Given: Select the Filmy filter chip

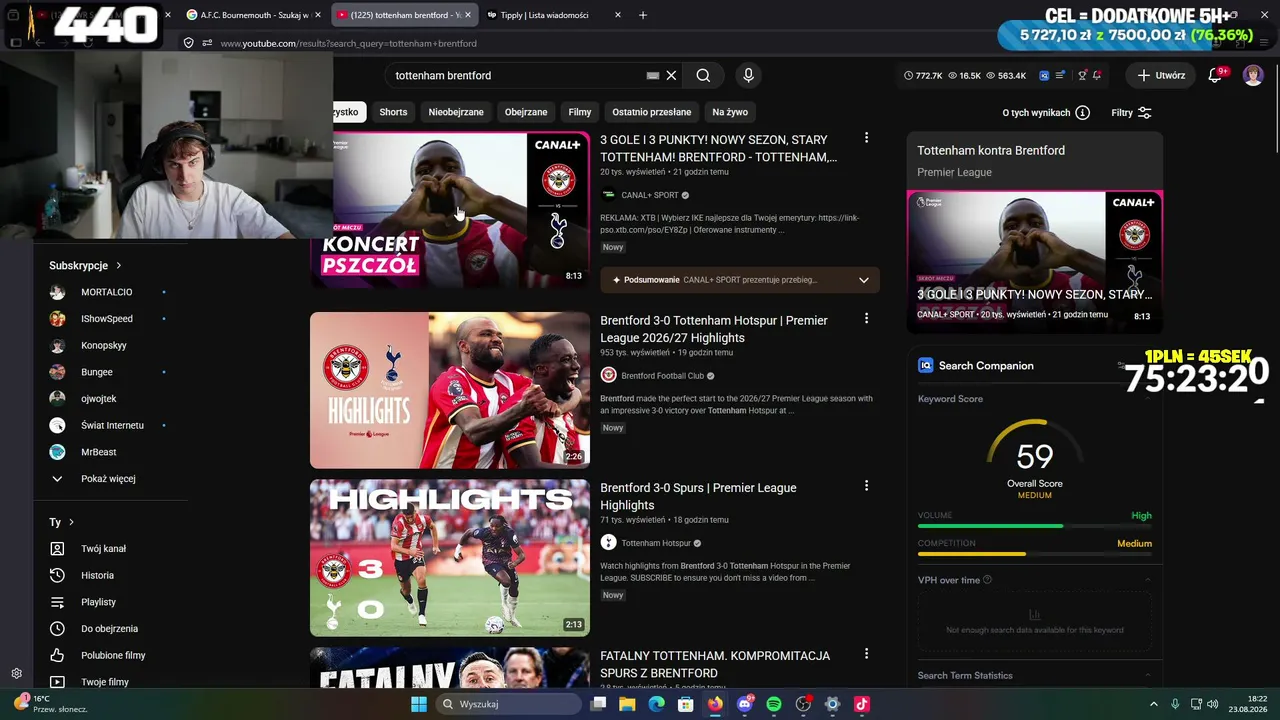Looking at the screenshot, I should point(580,112).
